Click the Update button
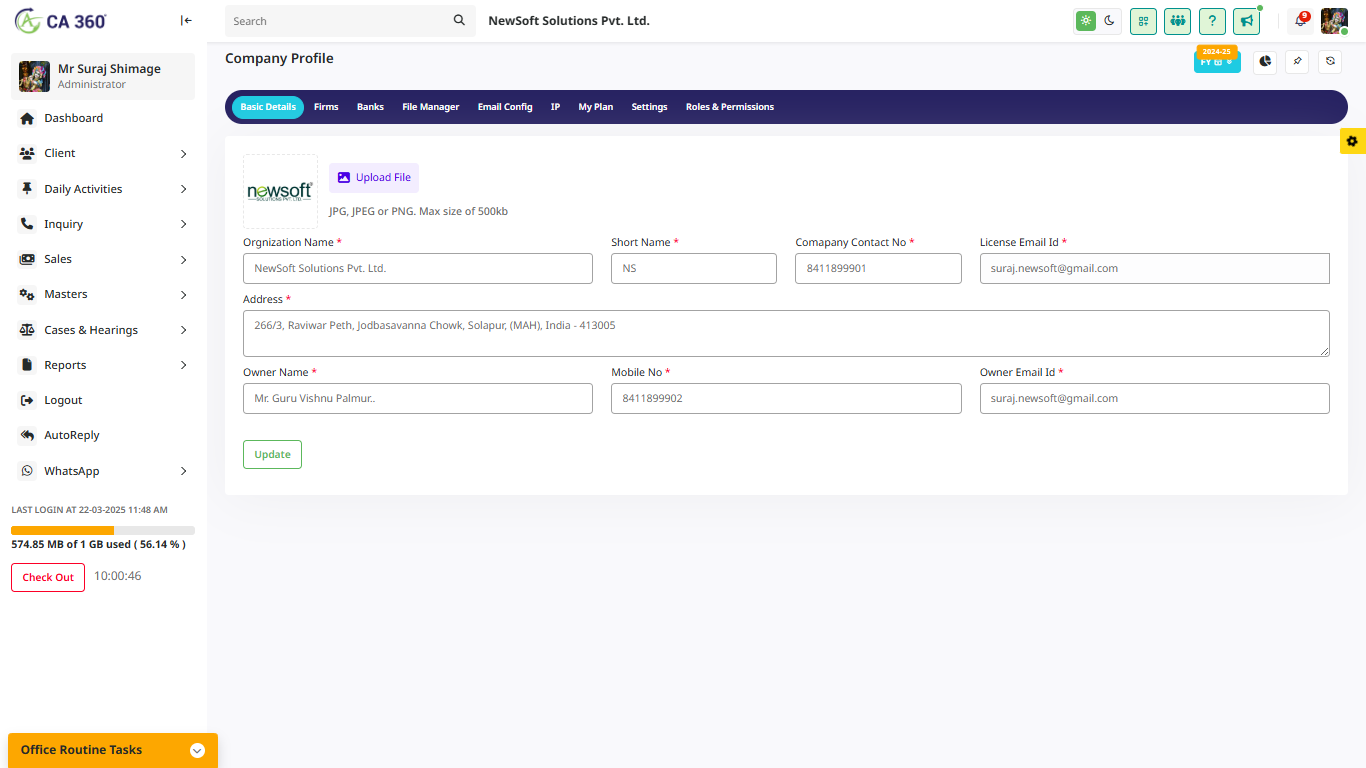The width and height of the screenshot is (1366, 768). 272,454
